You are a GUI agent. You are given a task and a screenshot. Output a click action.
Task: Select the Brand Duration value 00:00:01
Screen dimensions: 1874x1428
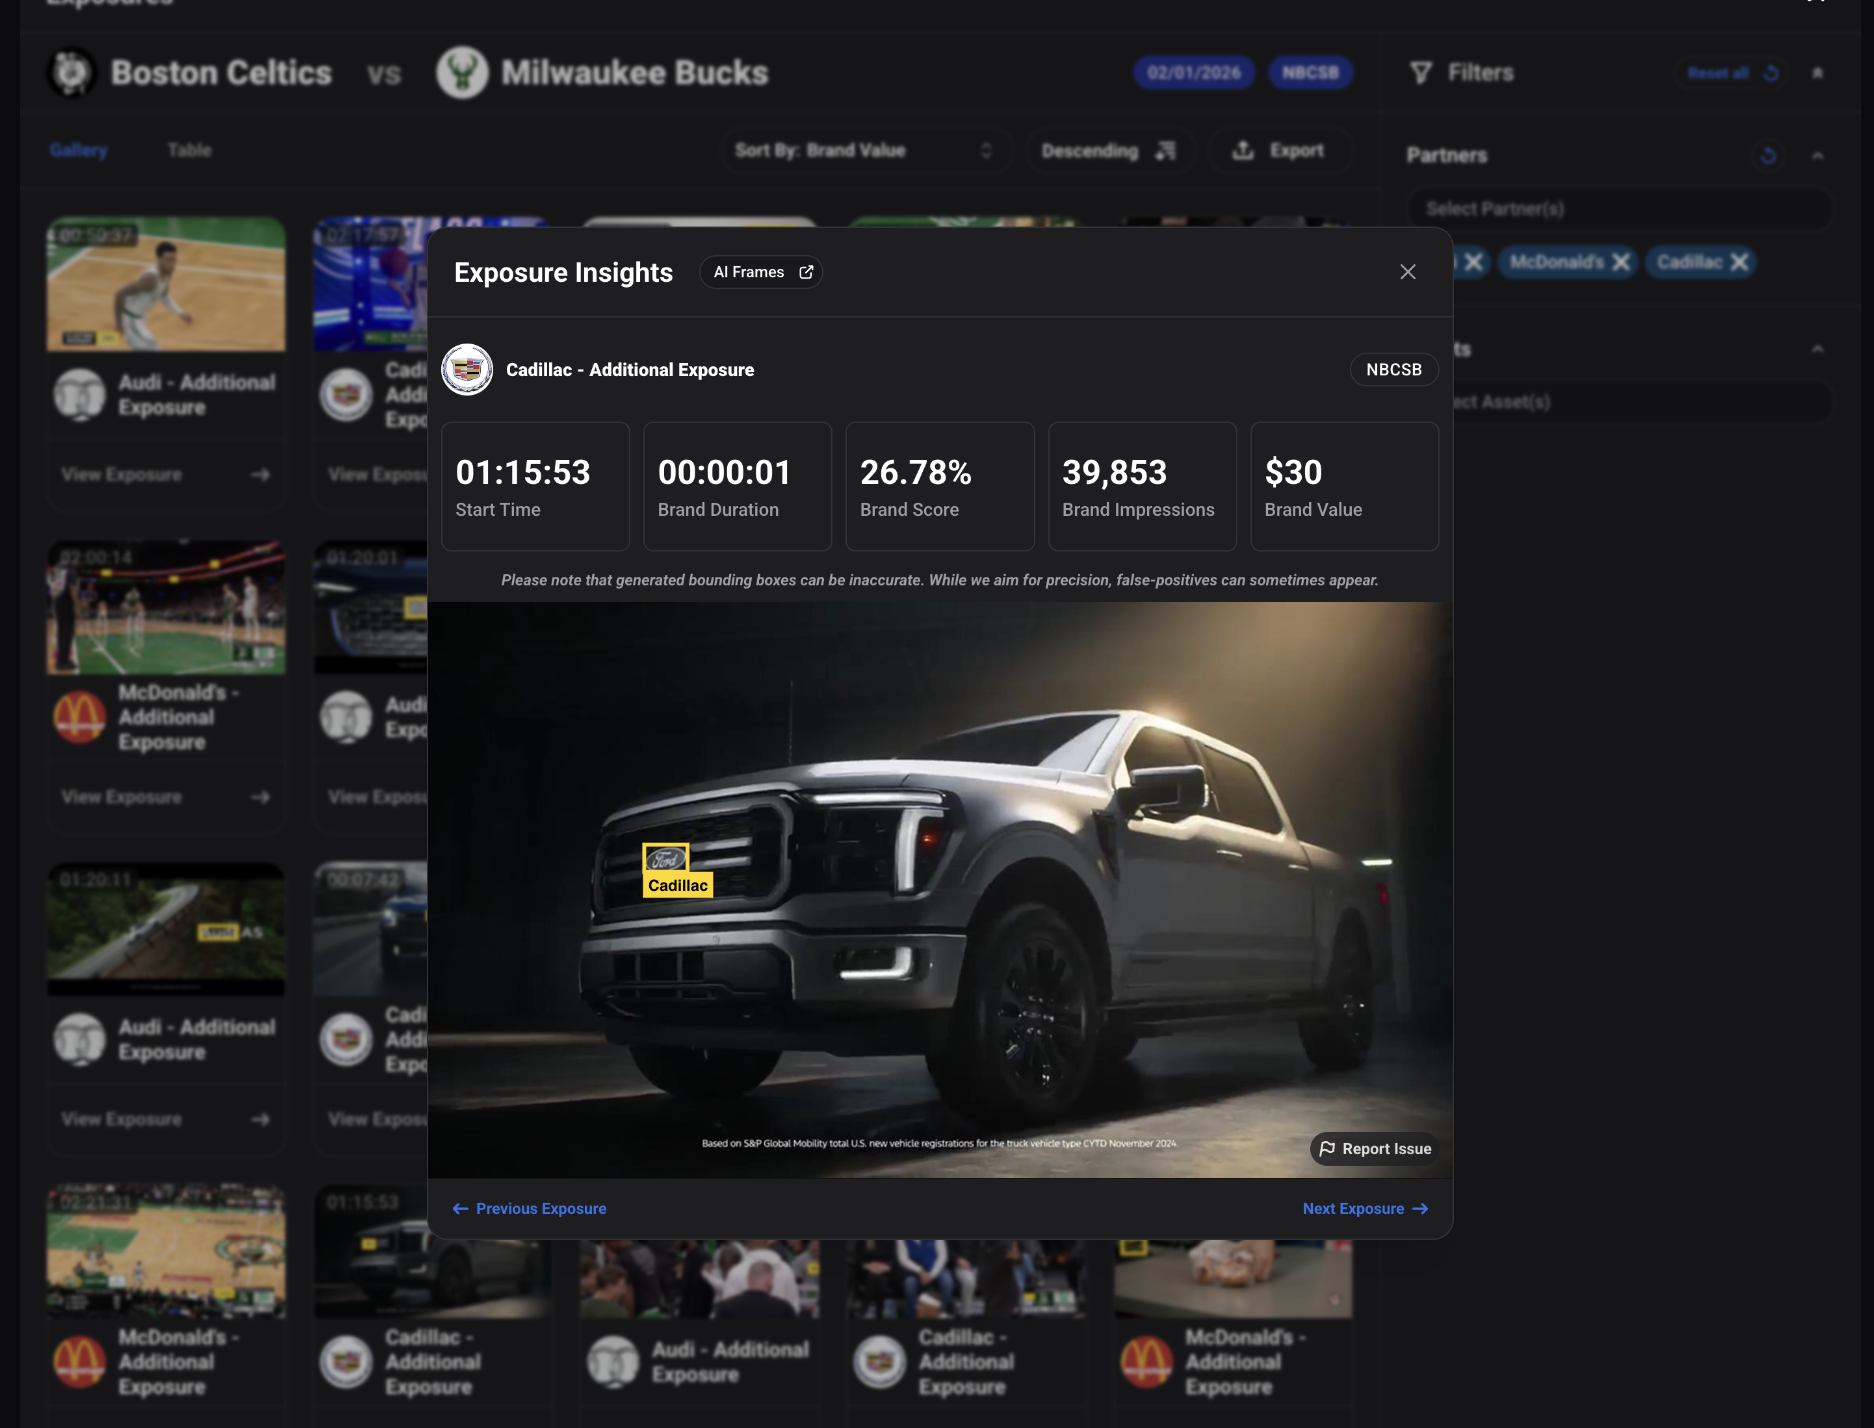click(x=725, y=472)
